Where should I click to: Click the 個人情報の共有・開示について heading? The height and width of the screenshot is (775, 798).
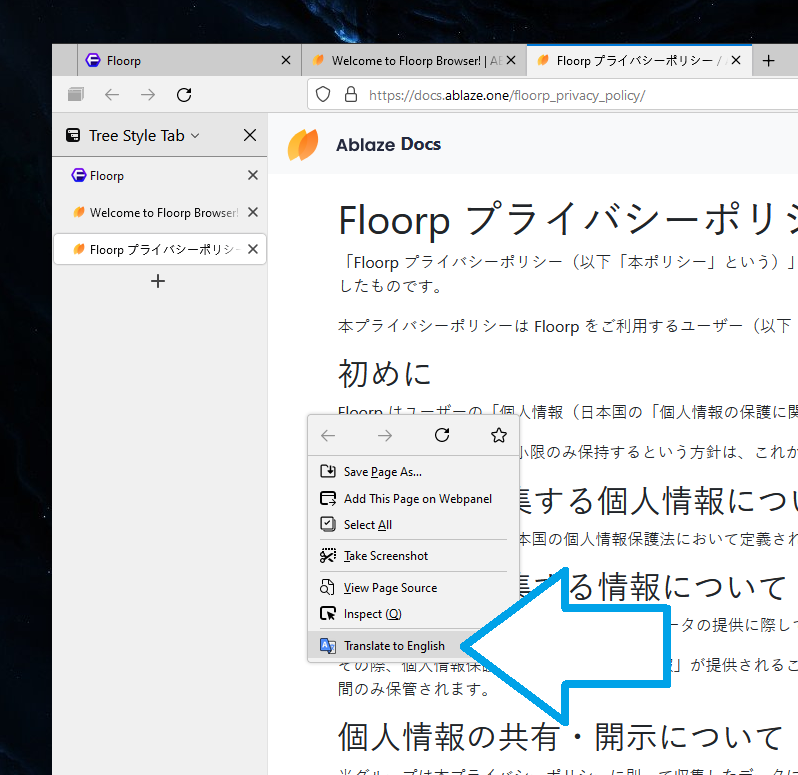tap(560, 737)
